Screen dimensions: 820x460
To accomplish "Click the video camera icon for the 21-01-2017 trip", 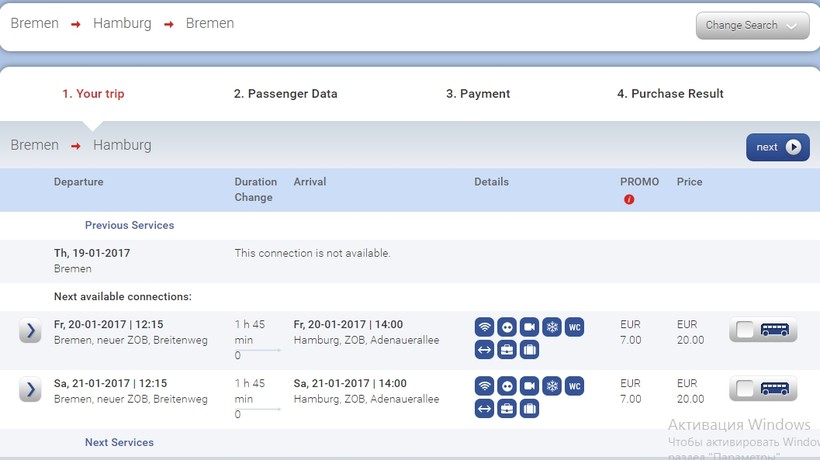I will pos(529,386).
